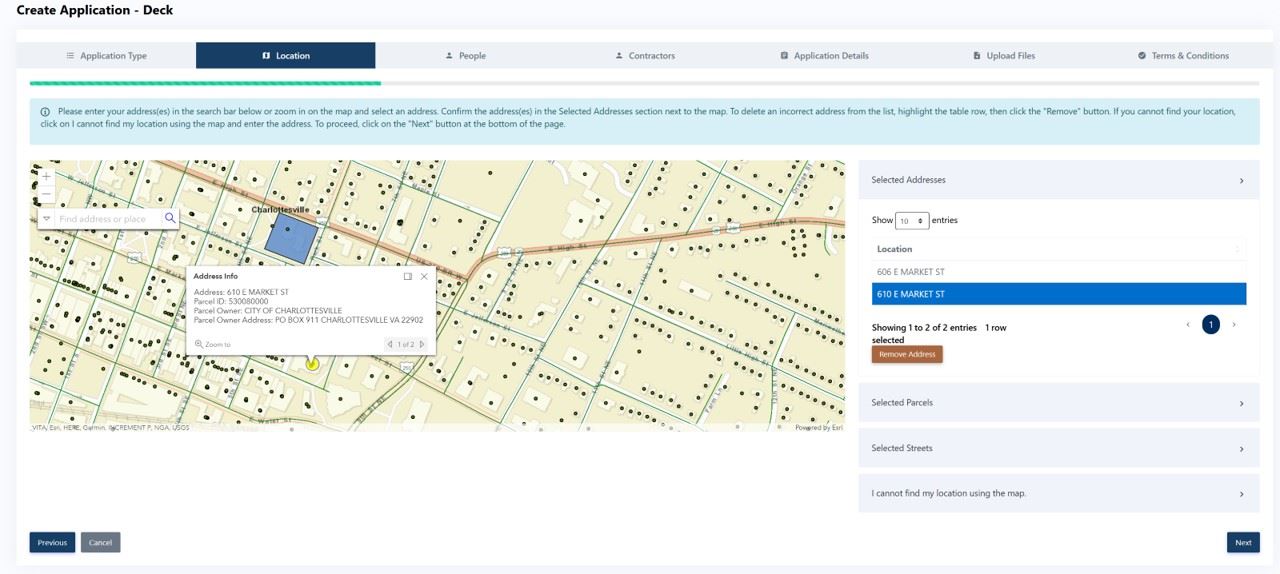The image size is (1280, 574).
Task: Open the Show entries count dropdown
Action: (x=911, y=220)
